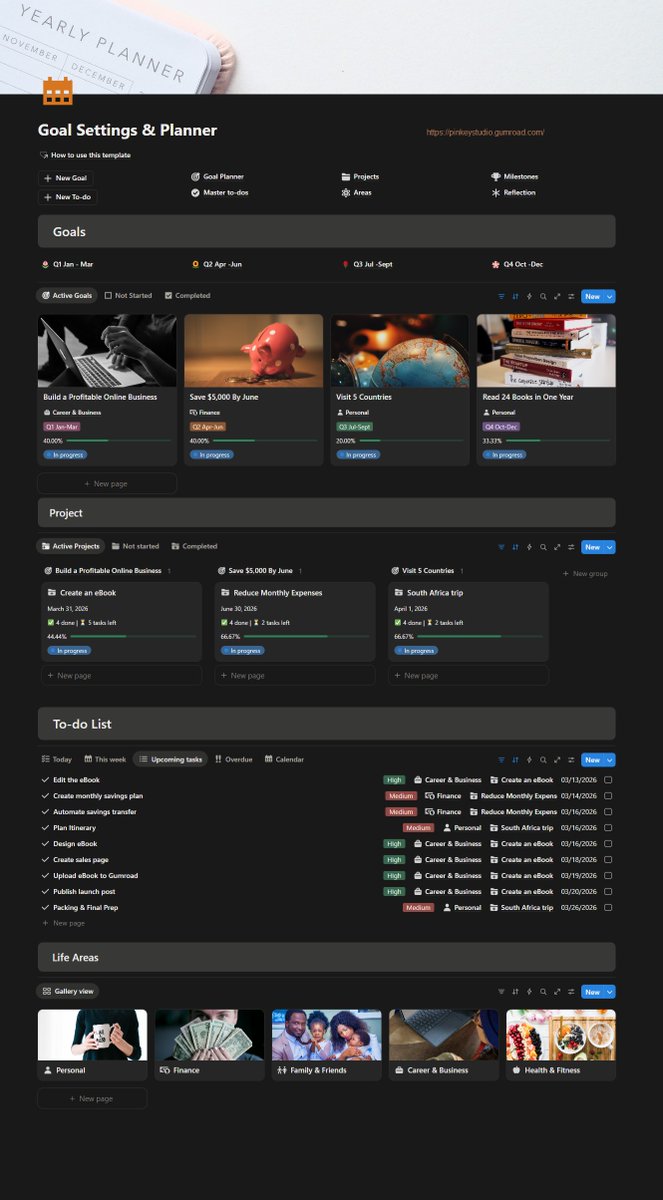Click progress bar on Save $5,000 By June card
This screenshot has width=663, height=1200.
click(x=265, y=441)
